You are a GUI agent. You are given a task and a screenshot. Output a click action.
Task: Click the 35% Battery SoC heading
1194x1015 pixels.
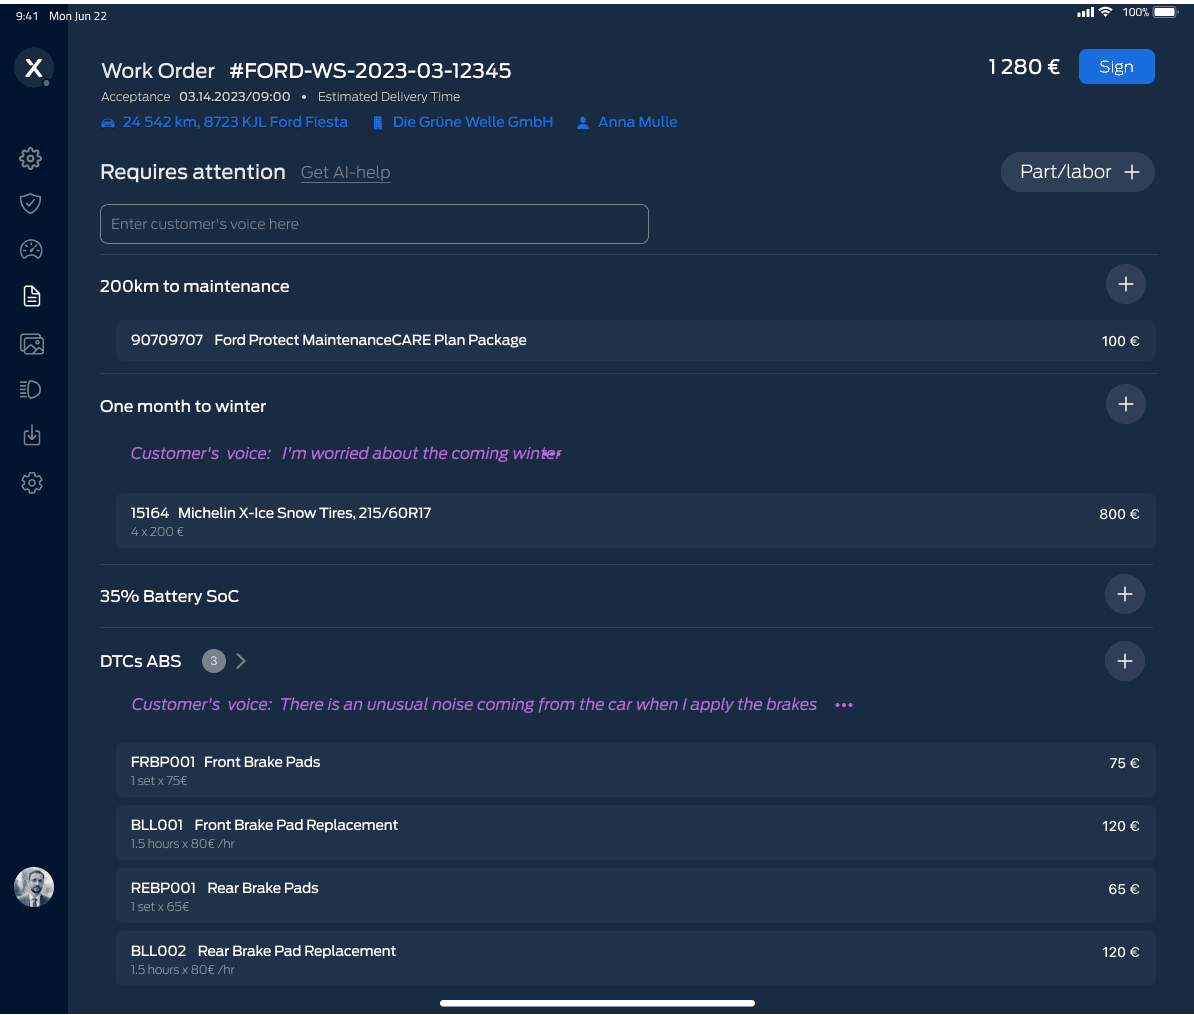coord(169,596)
